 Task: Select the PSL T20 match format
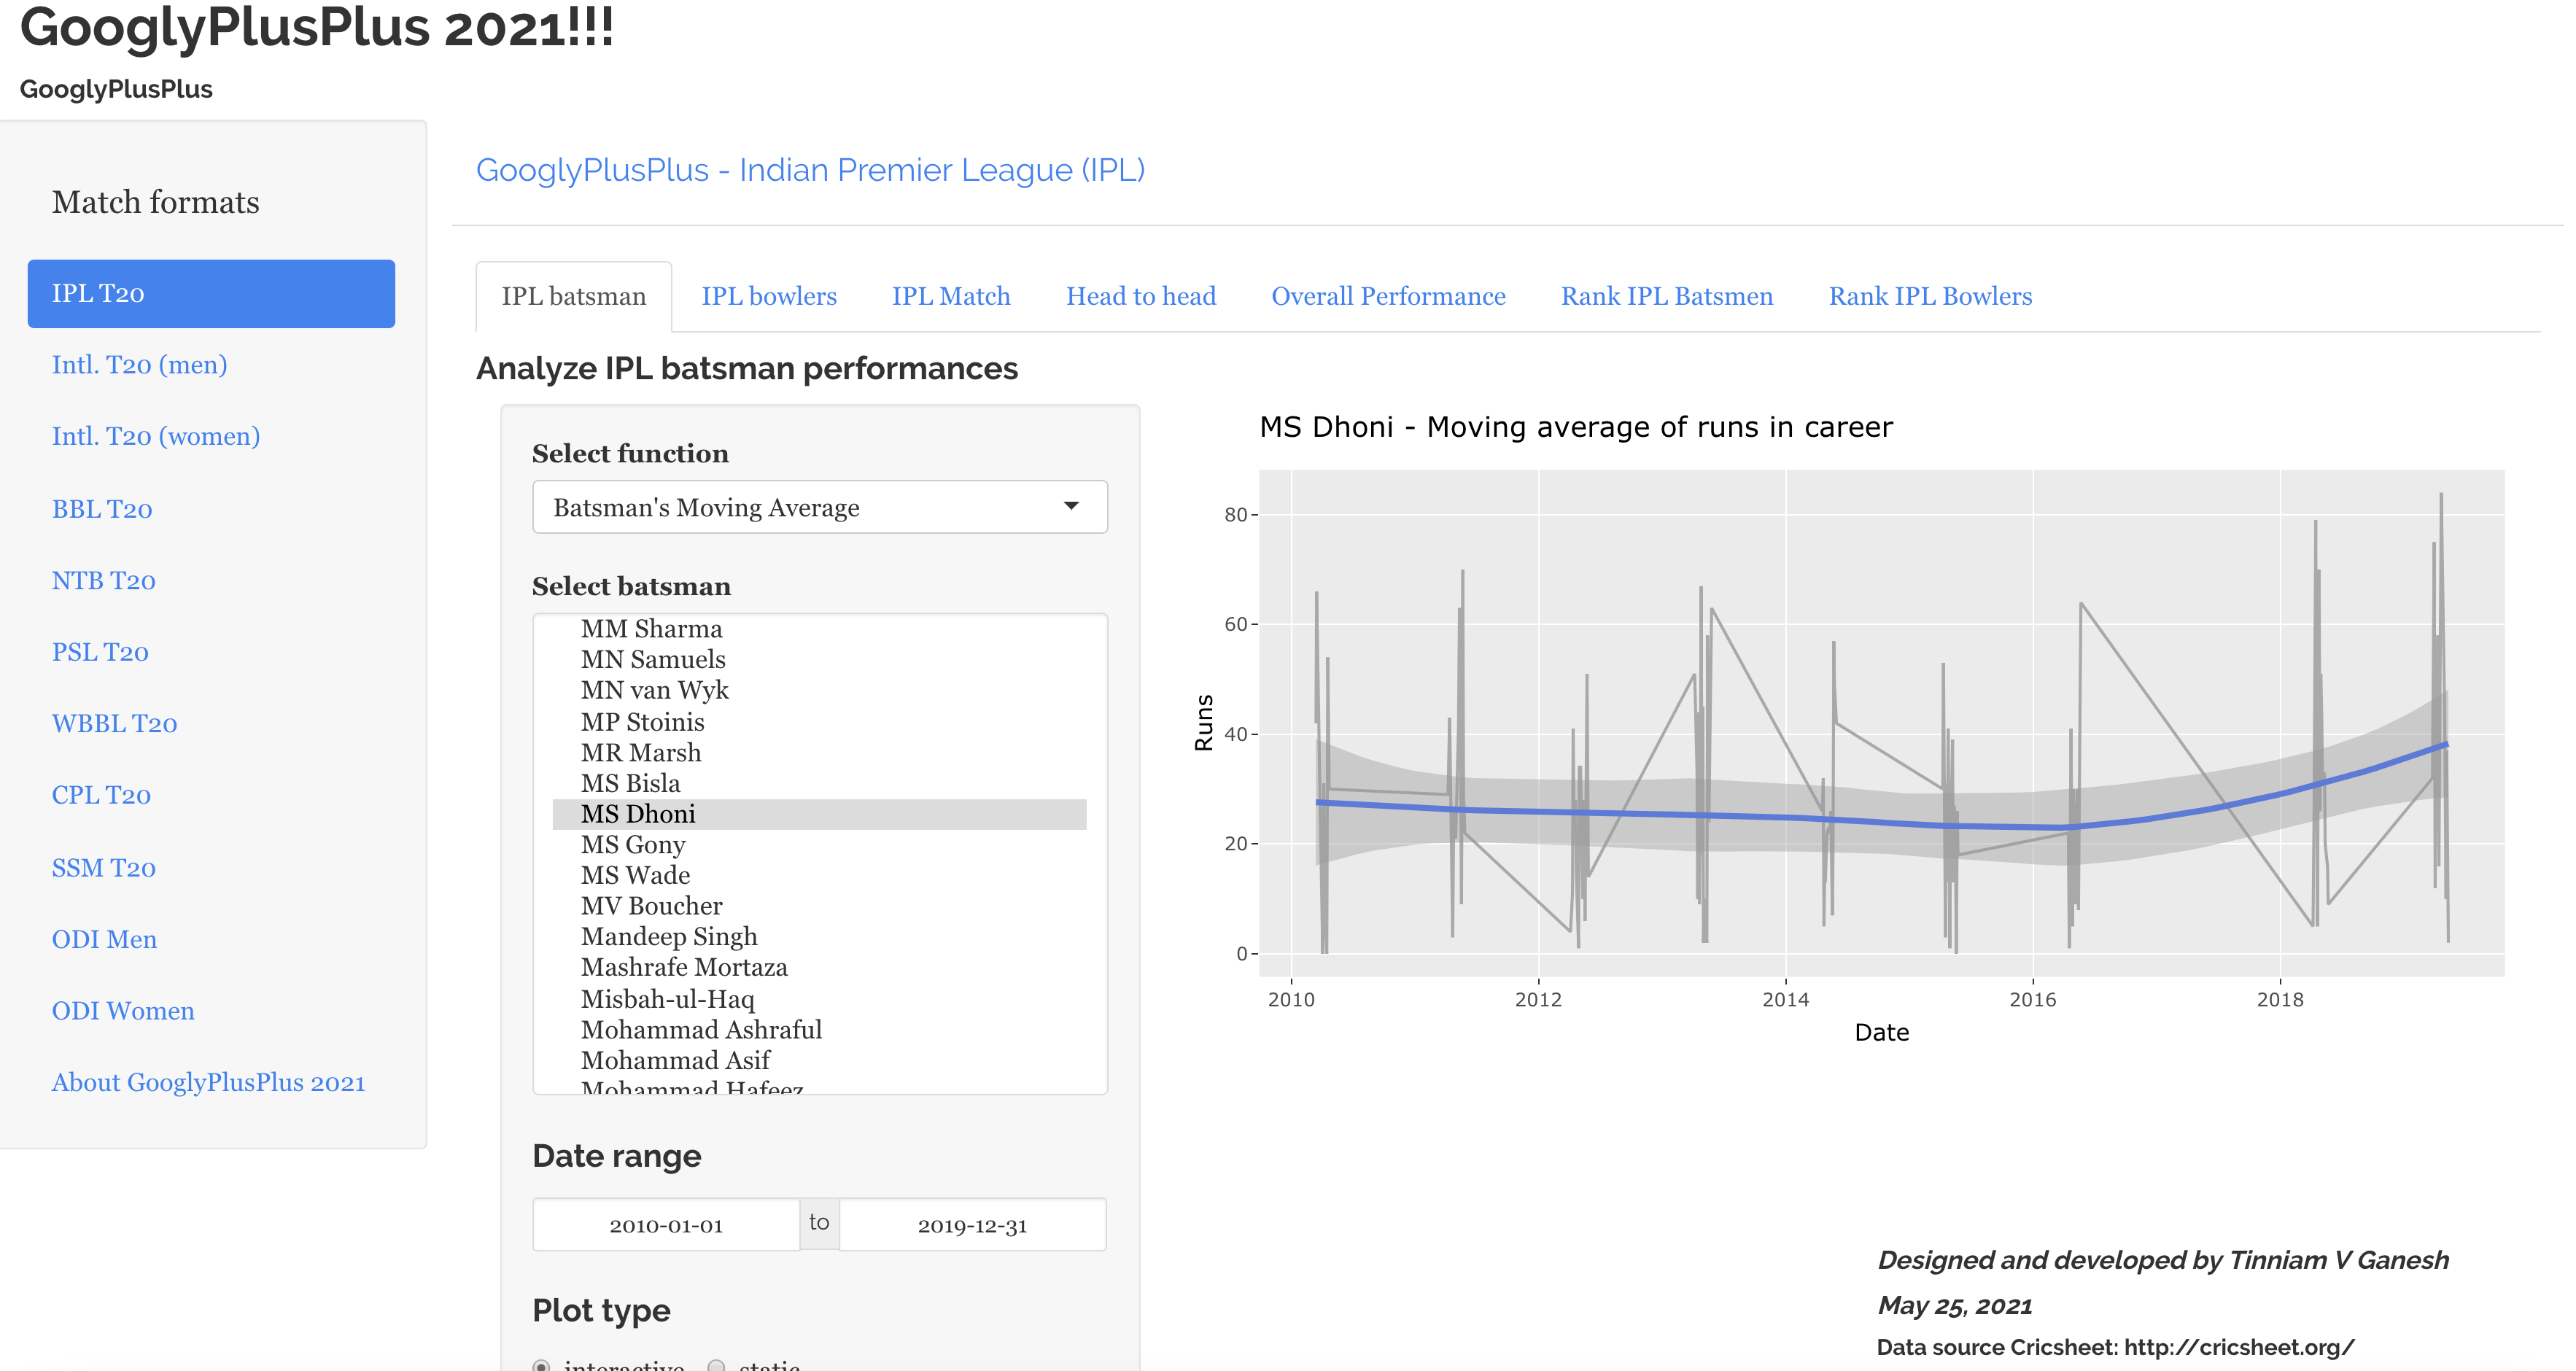(100, 652)
